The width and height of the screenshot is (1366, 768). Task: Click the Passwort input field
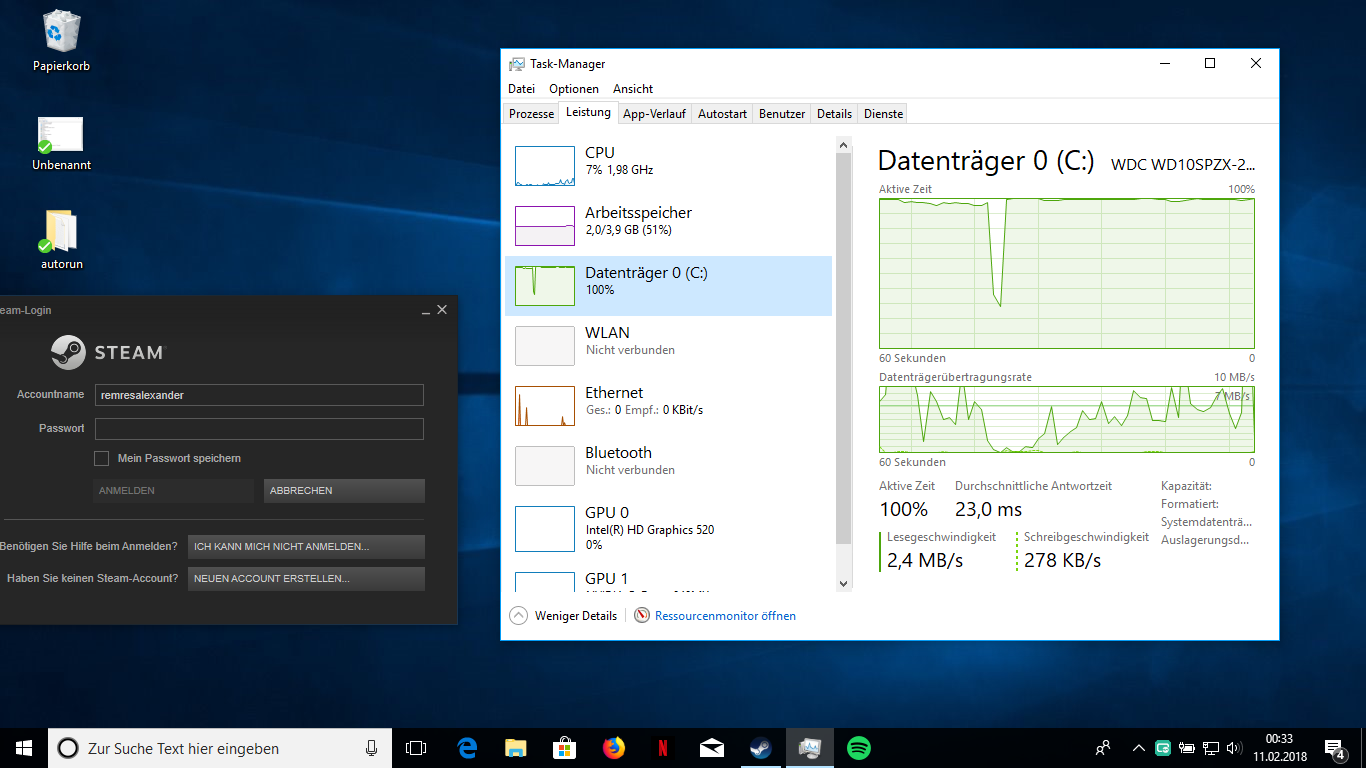(259, 429)
